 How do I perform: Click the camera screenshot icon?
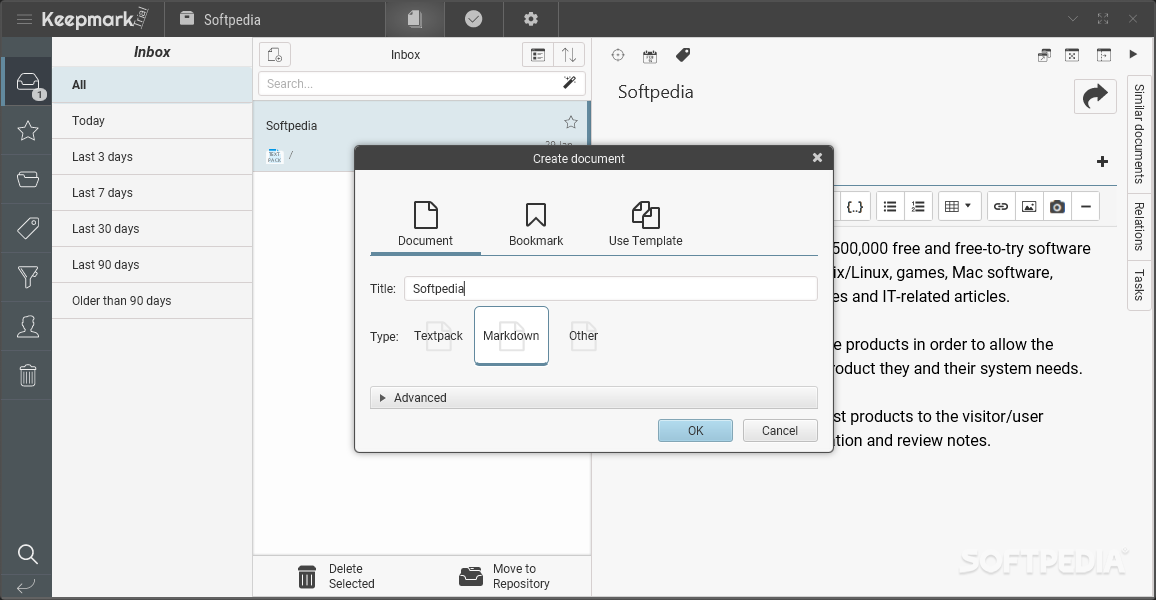[x=1057, y=206]
